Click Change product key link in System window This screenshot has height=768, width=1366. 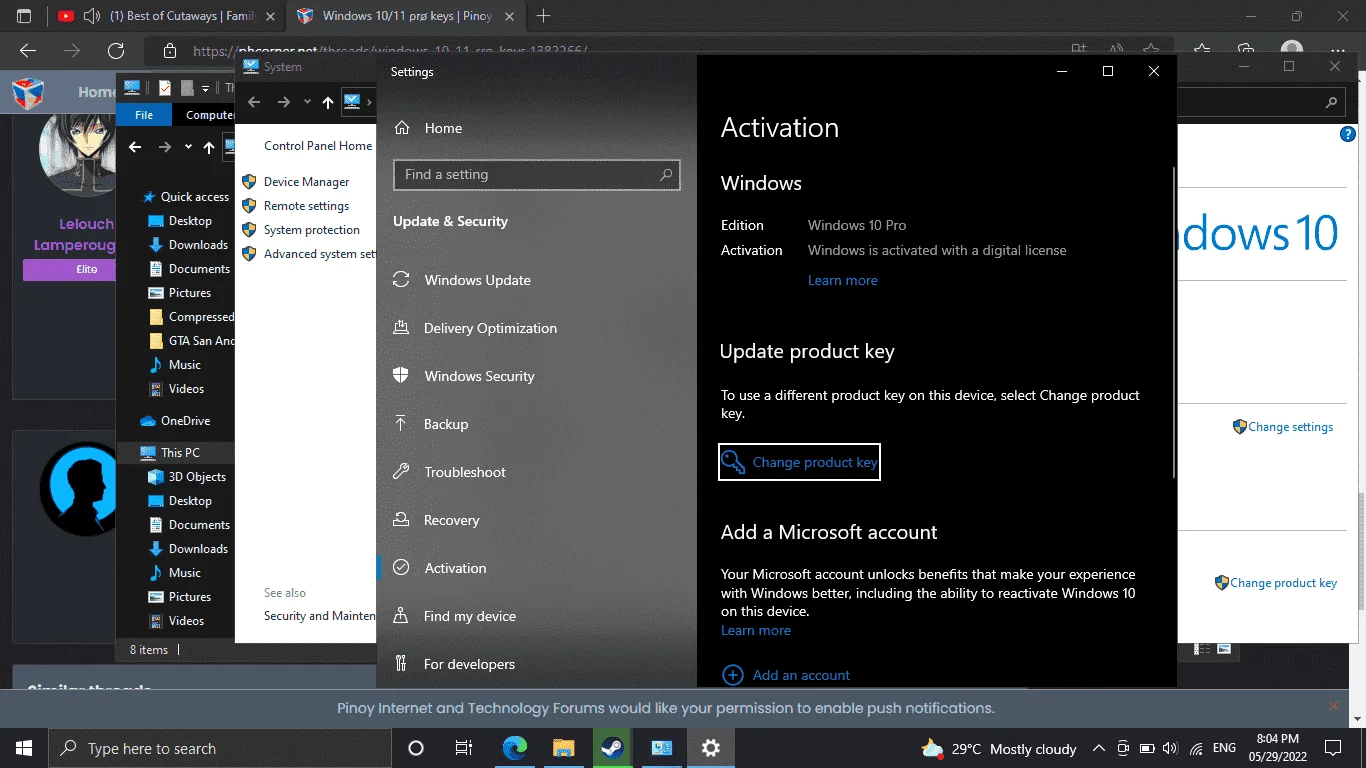tap(1283, 583)
